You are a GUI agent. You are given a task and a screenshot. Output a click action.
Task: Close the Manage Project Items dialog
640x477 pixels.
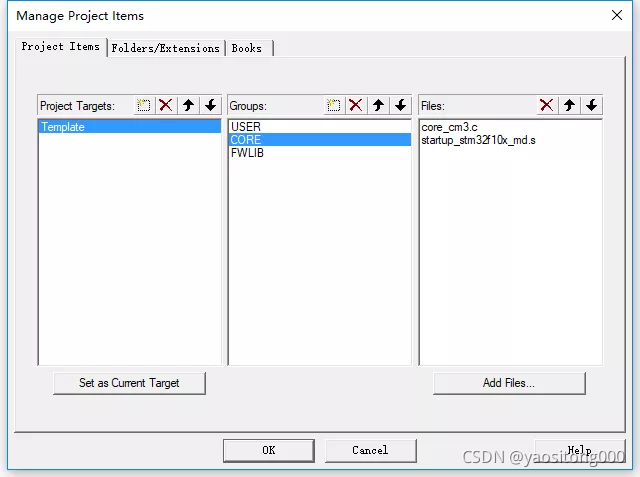[x=617, y=15]
